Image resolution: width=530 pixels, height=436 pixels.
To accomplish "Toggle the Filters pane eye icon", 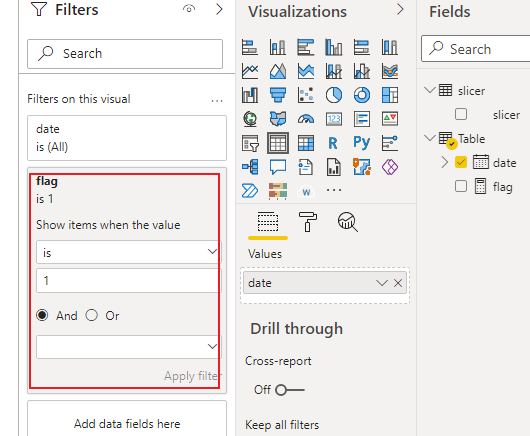I will 189,9.
